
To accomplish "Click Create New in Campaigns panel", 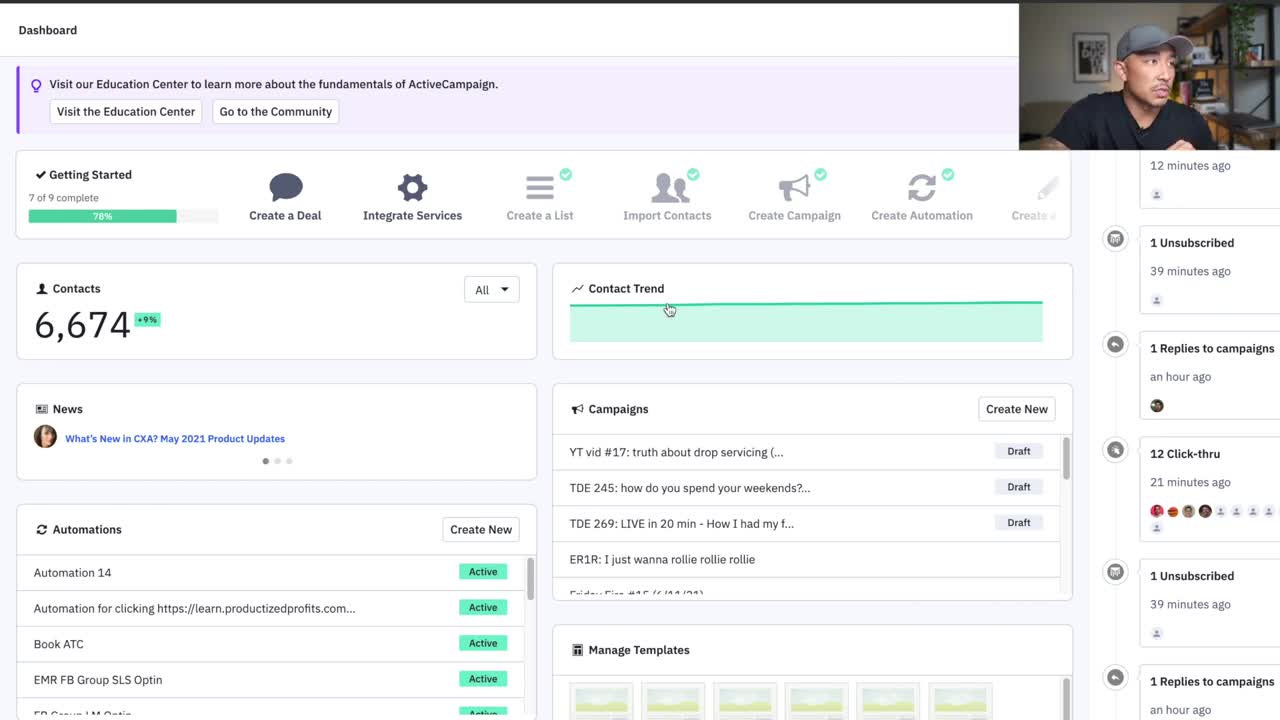I will (x=1017, y=409).
